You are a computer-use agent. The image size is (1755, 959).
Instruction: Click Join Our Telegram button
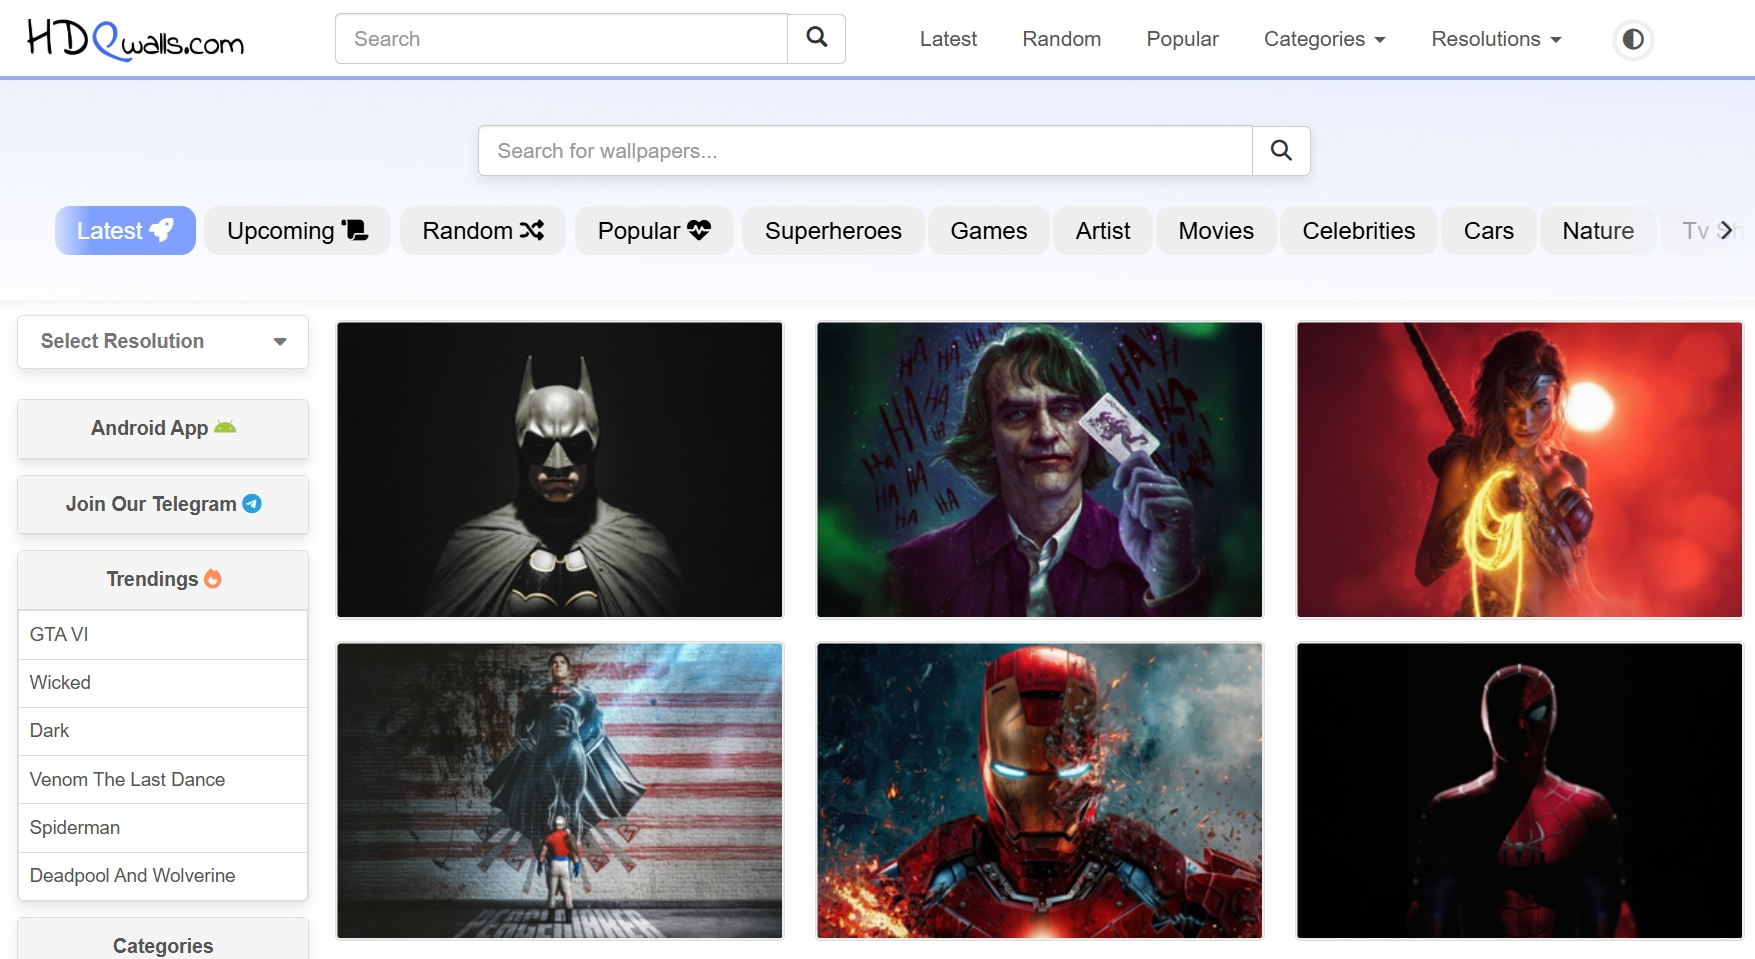(163, 505)
